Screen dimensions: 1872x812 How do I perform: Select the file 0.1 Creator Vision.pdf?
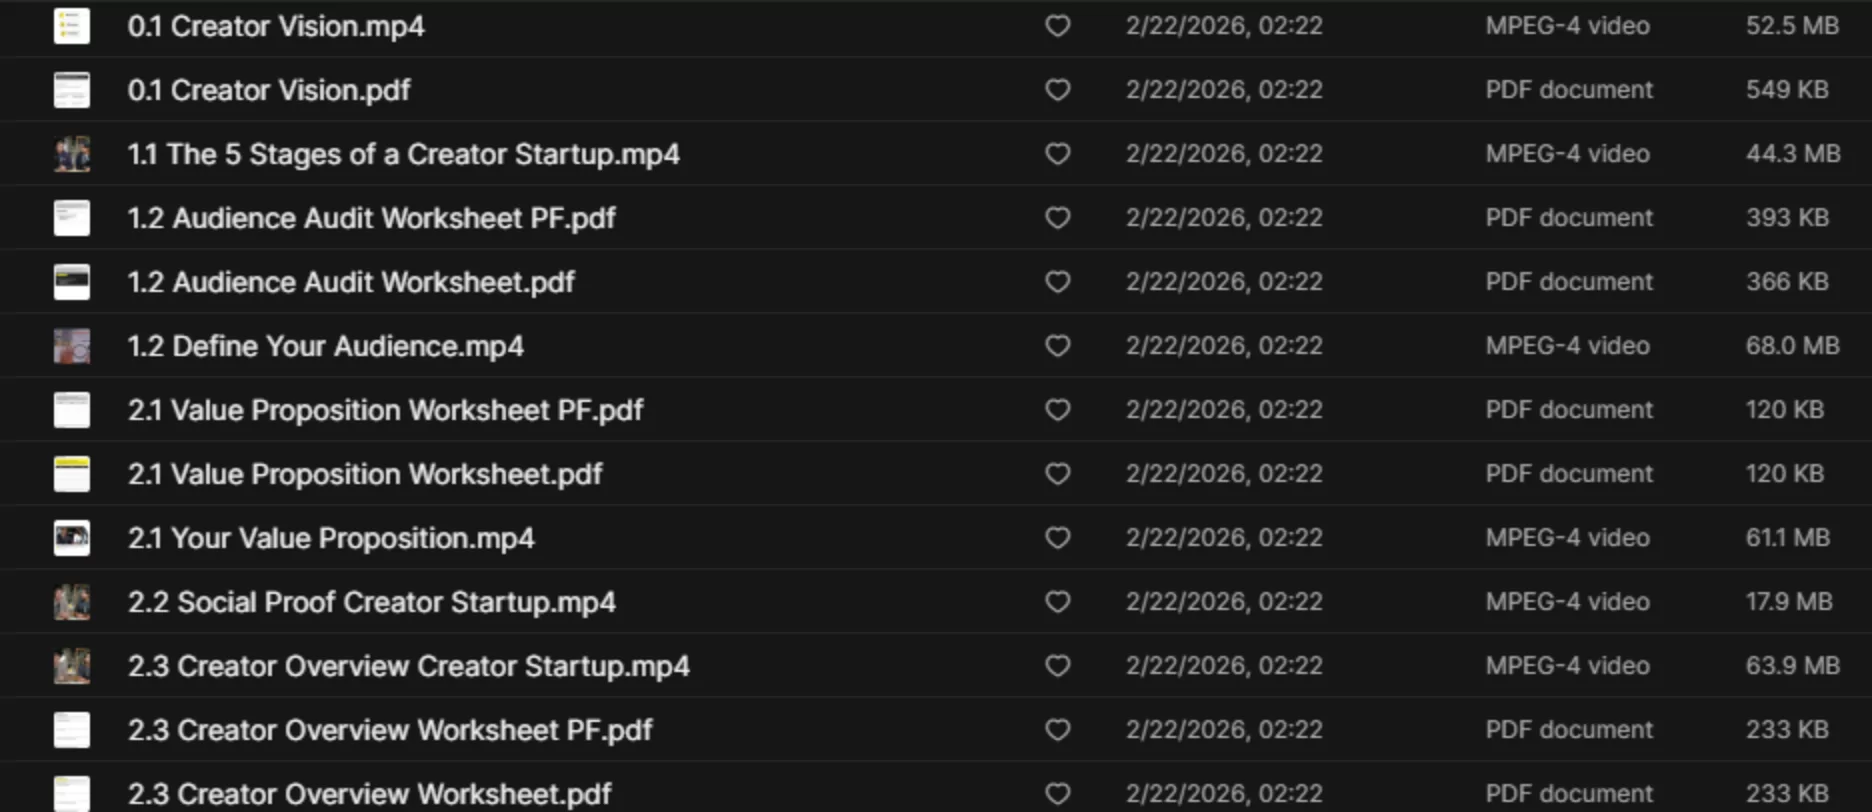tap(269, 90)
